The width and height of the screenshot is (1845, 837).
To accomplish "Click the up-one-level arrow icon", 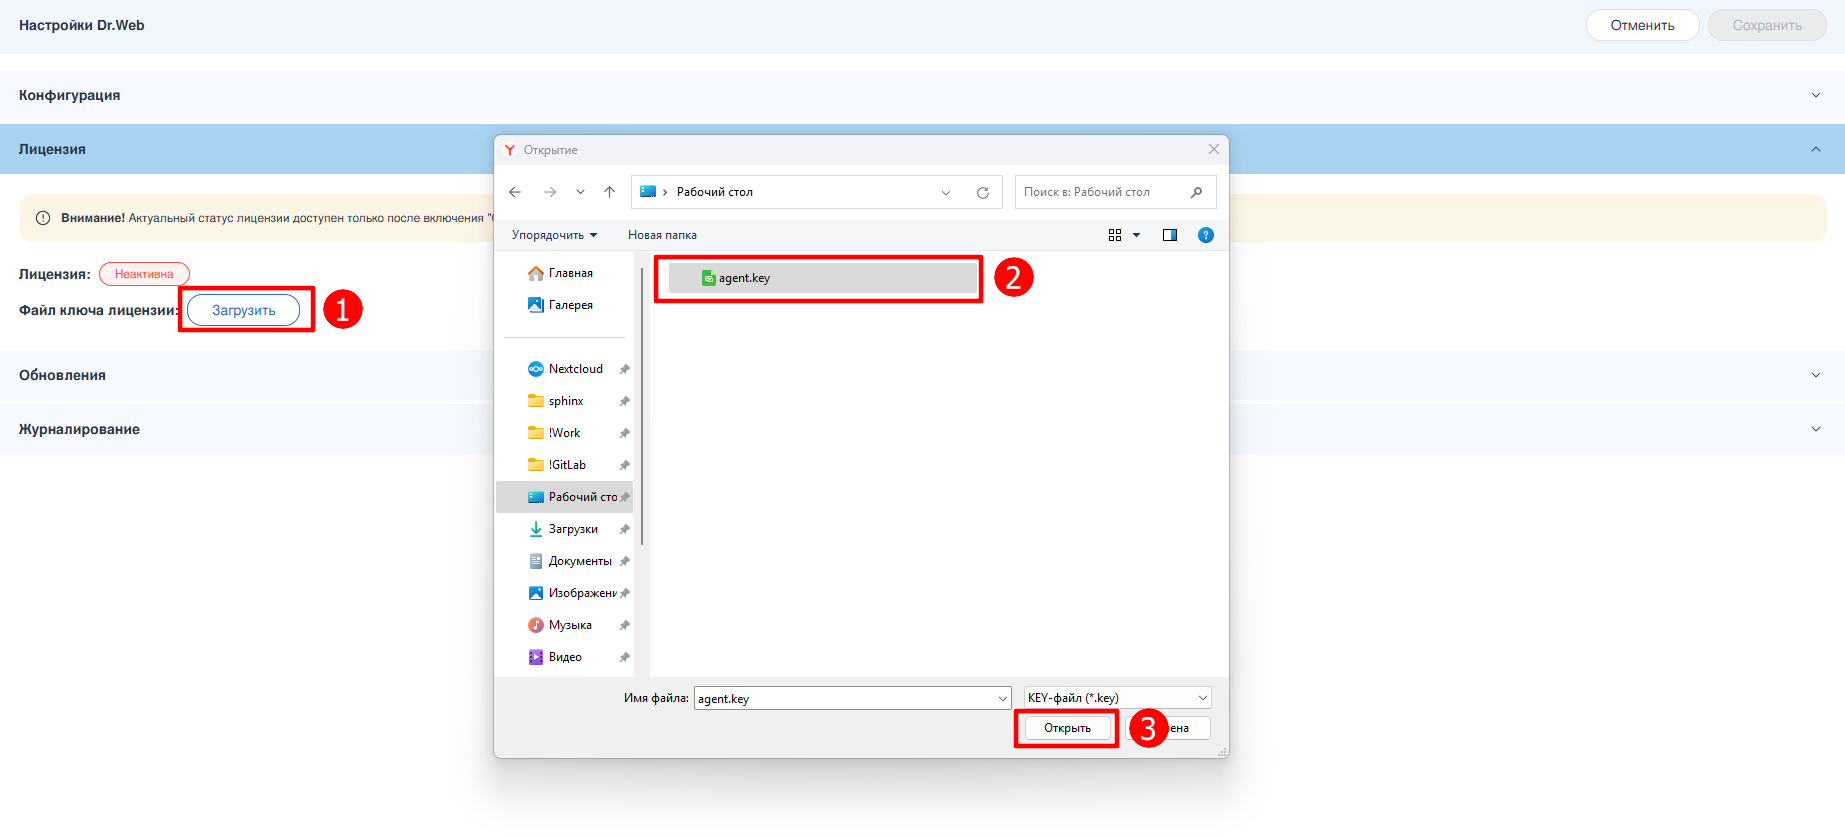I will (x=609, y=192).
